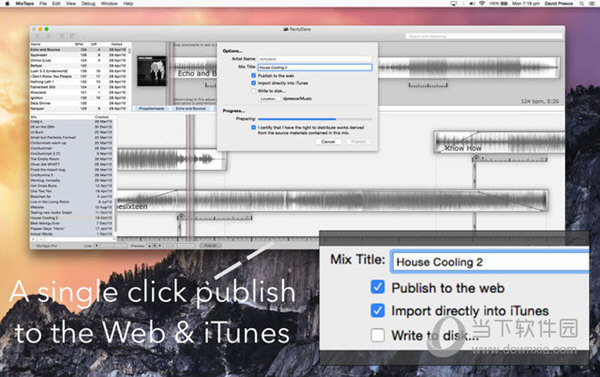
Task: Enable Write to disk in the dialog
Action: coord(253,91)
